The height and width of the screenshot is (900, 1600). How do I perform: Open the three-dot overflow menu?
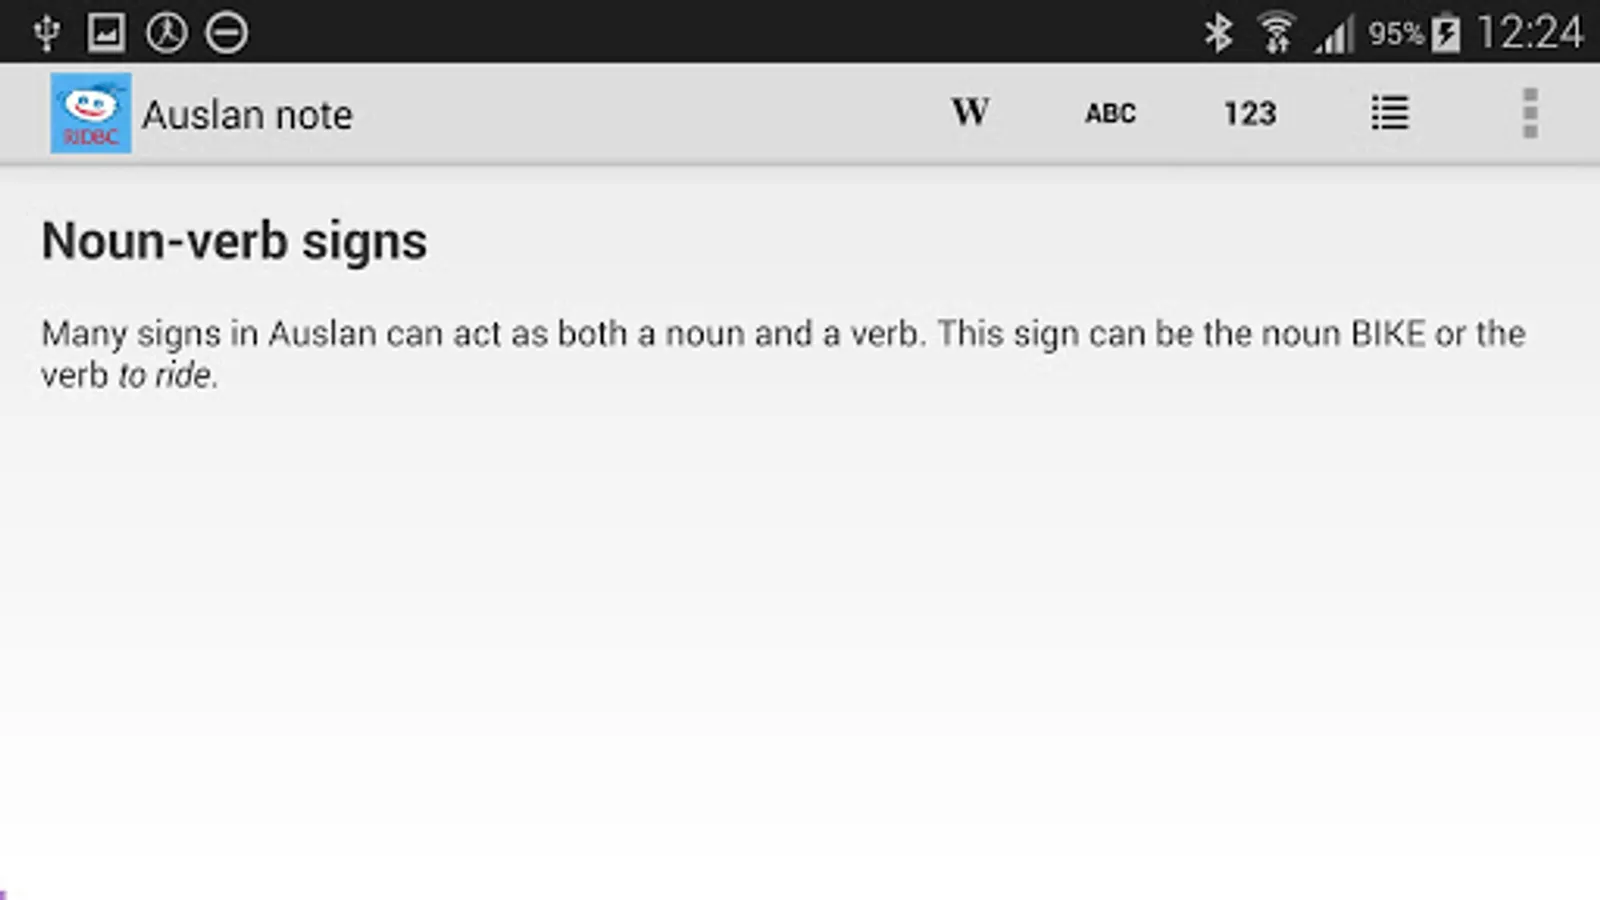click(x=1530, y=113)
